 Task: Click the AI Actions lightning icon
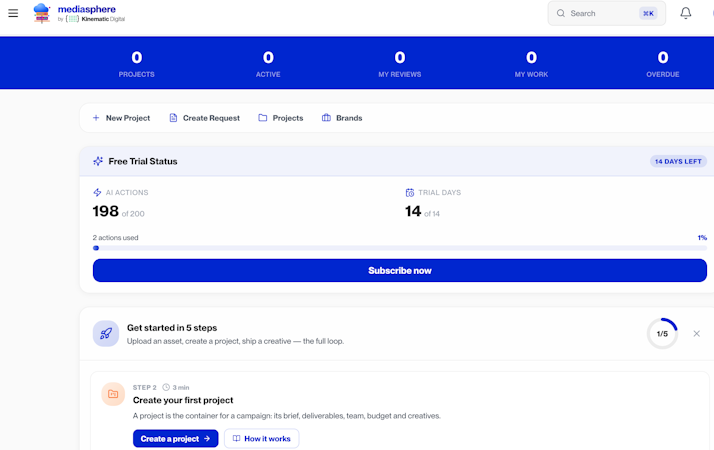click(x=97, y=193)
